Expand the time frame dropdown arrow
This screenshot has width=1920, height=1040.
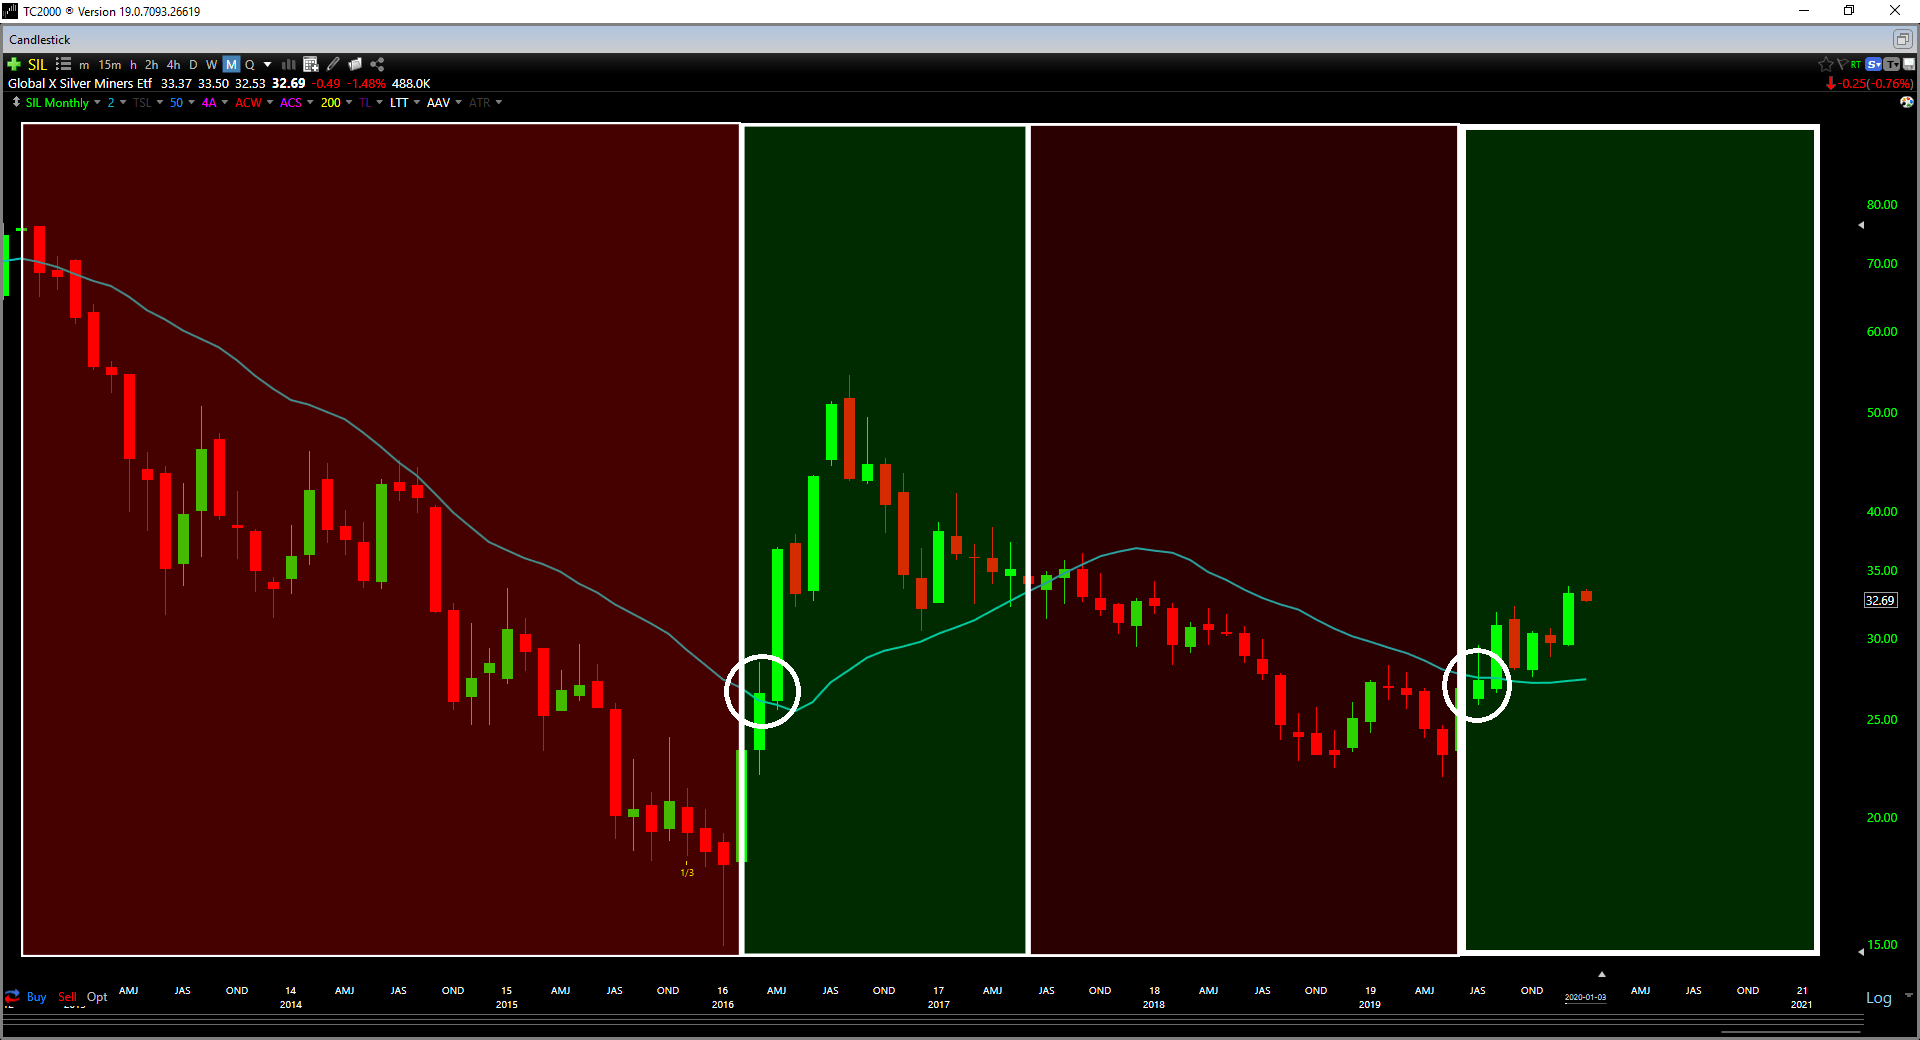(268, 64)
